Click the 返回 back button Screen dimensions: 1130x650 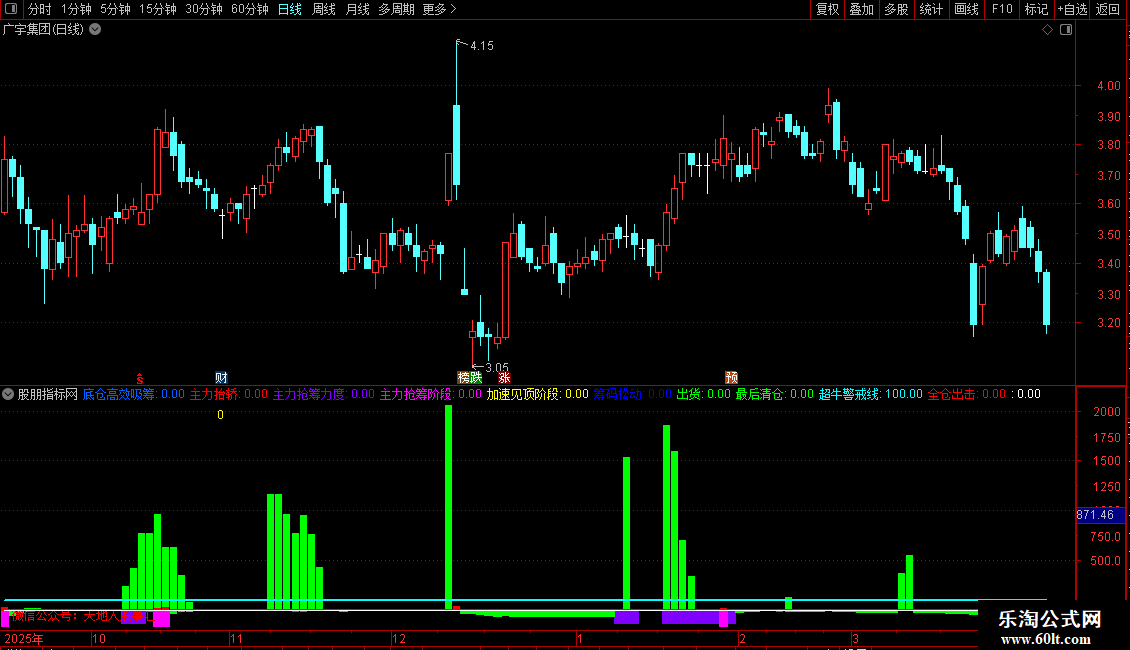(x=1108, y=9)
